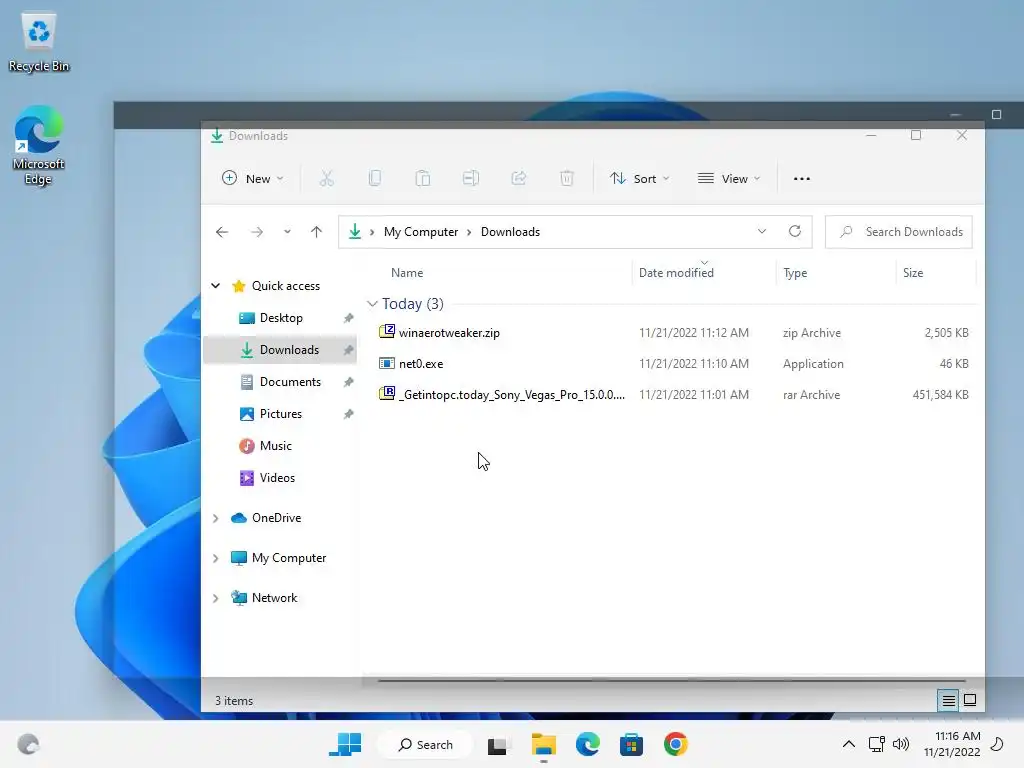Screen dimensions: 1024x768
Task: Open Task View on taskbar
Action: pyautogui.click(x=498, y=744)
